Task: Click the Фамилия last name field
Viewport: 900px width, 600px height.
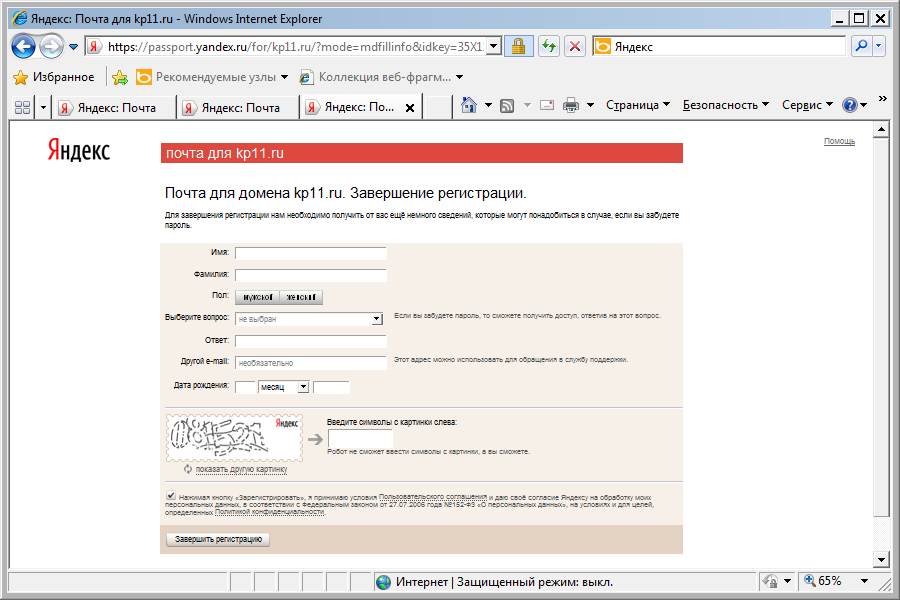Action: click(x=311, y=275)
